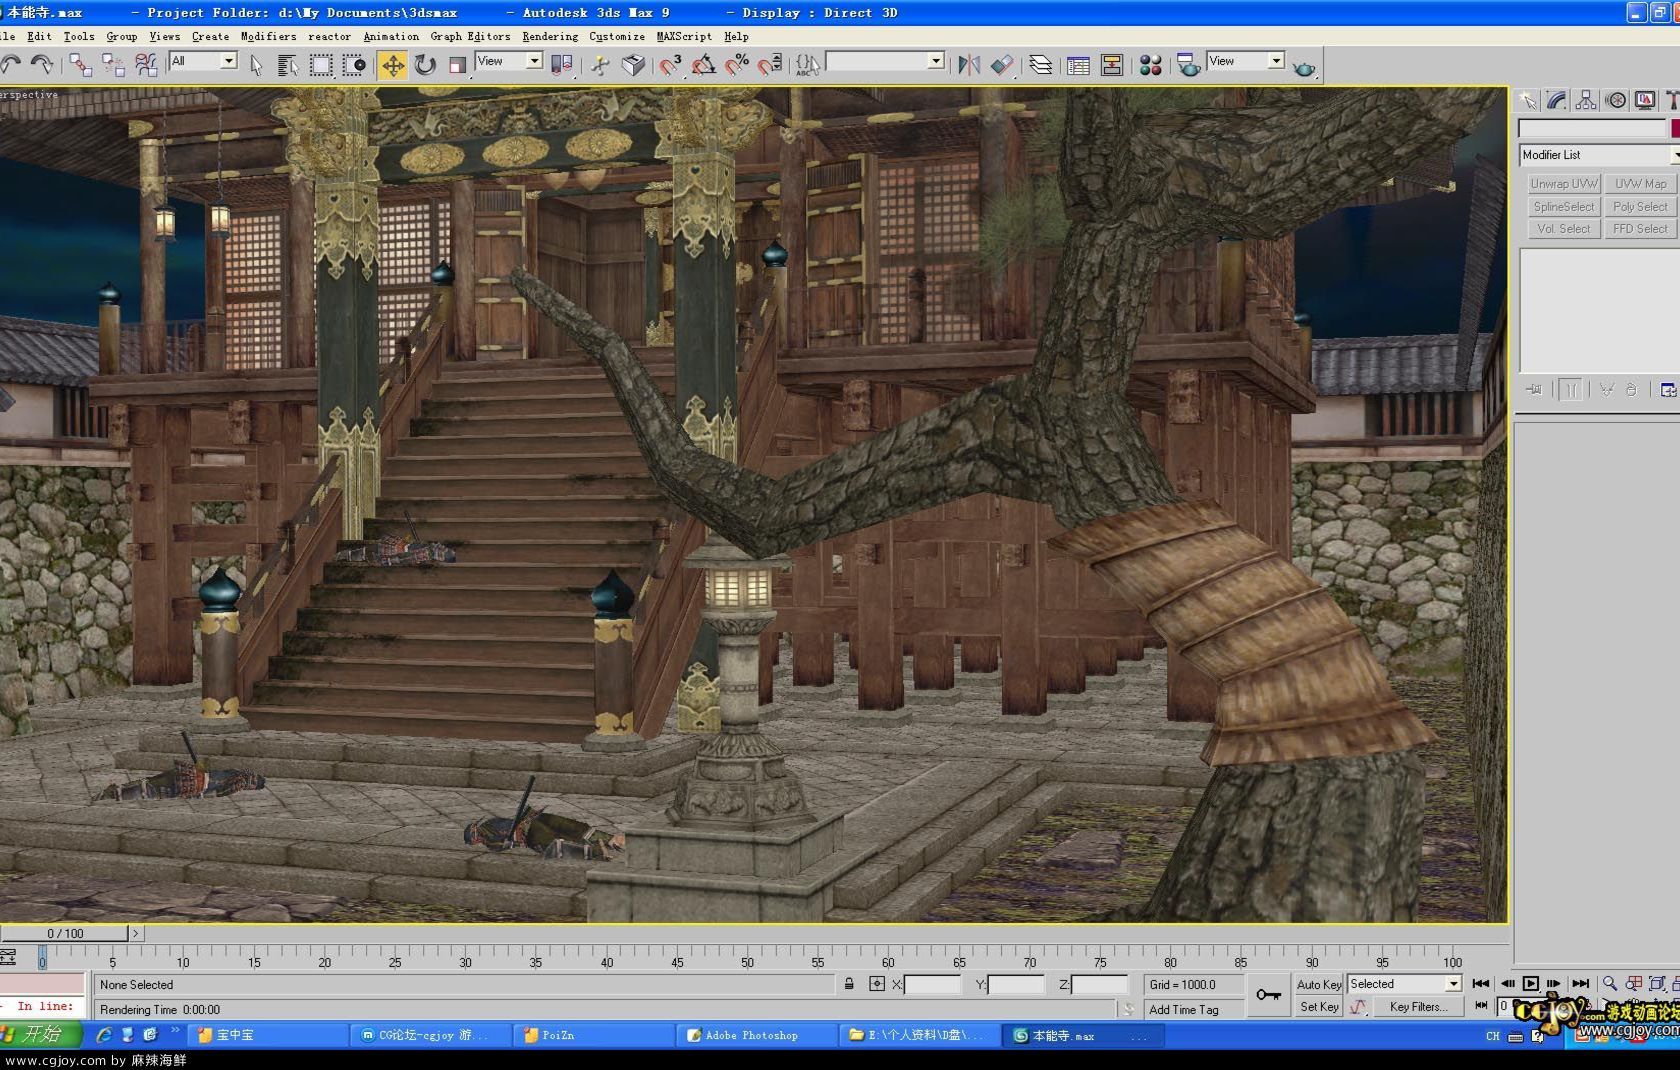This screenshot has width=1680, height=1070.
Task: Click the Vol. Select button
Action: 1564,229
